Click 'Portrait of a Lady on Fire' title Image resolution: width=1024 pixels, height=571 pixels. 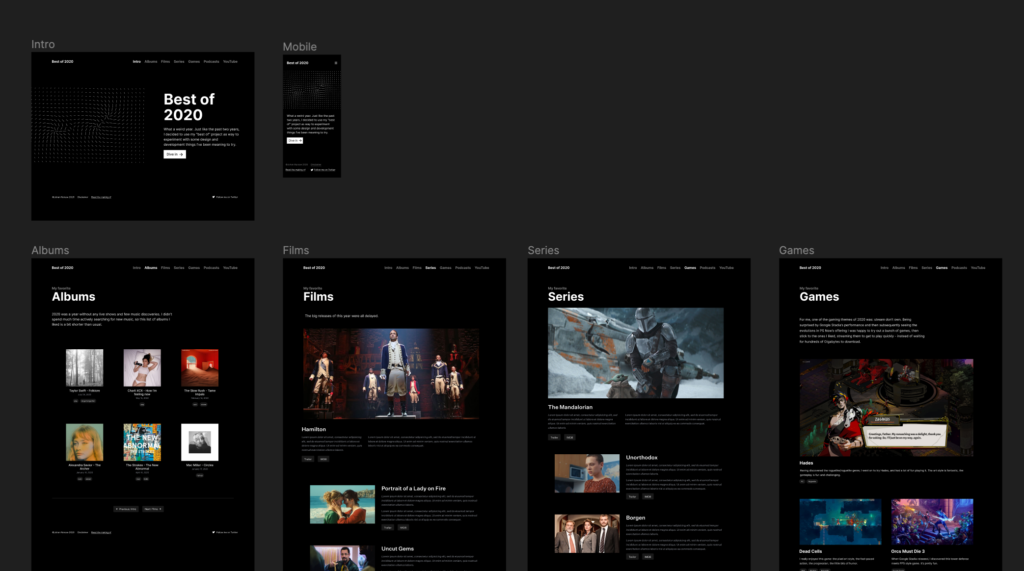(413, 489)
